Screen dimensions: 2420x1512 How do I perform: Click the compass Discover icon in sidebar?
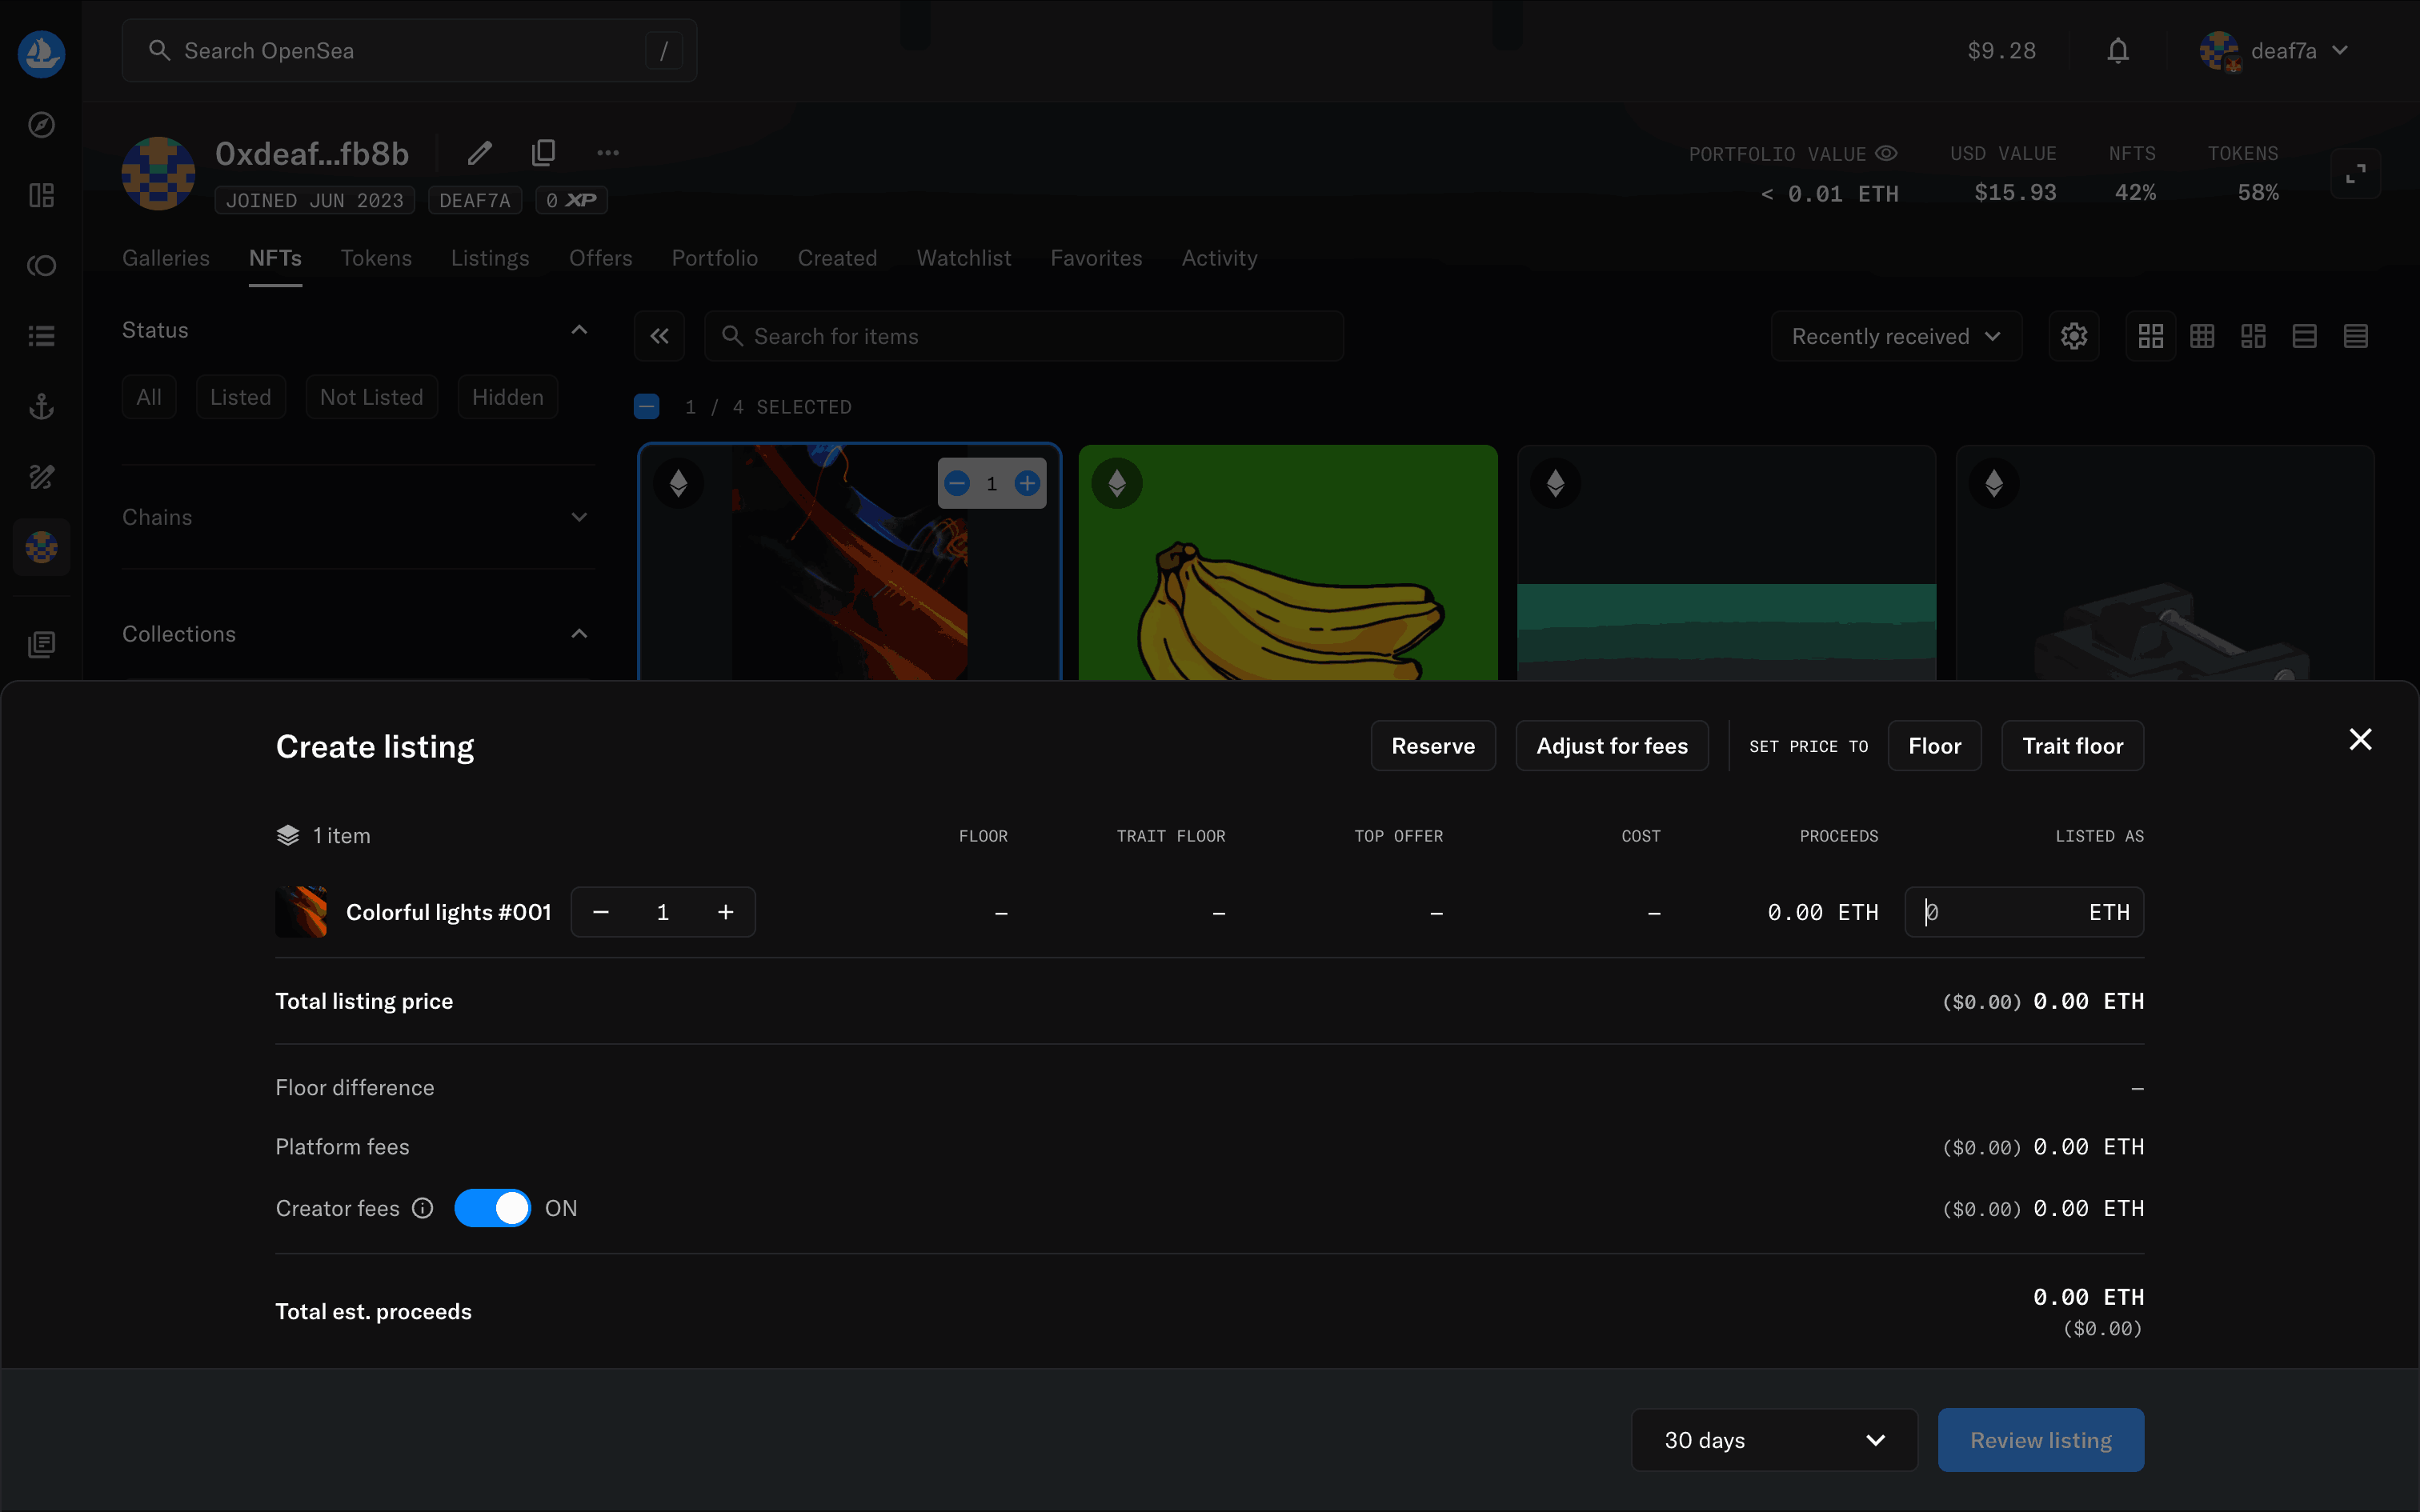(x=41, y=125)
